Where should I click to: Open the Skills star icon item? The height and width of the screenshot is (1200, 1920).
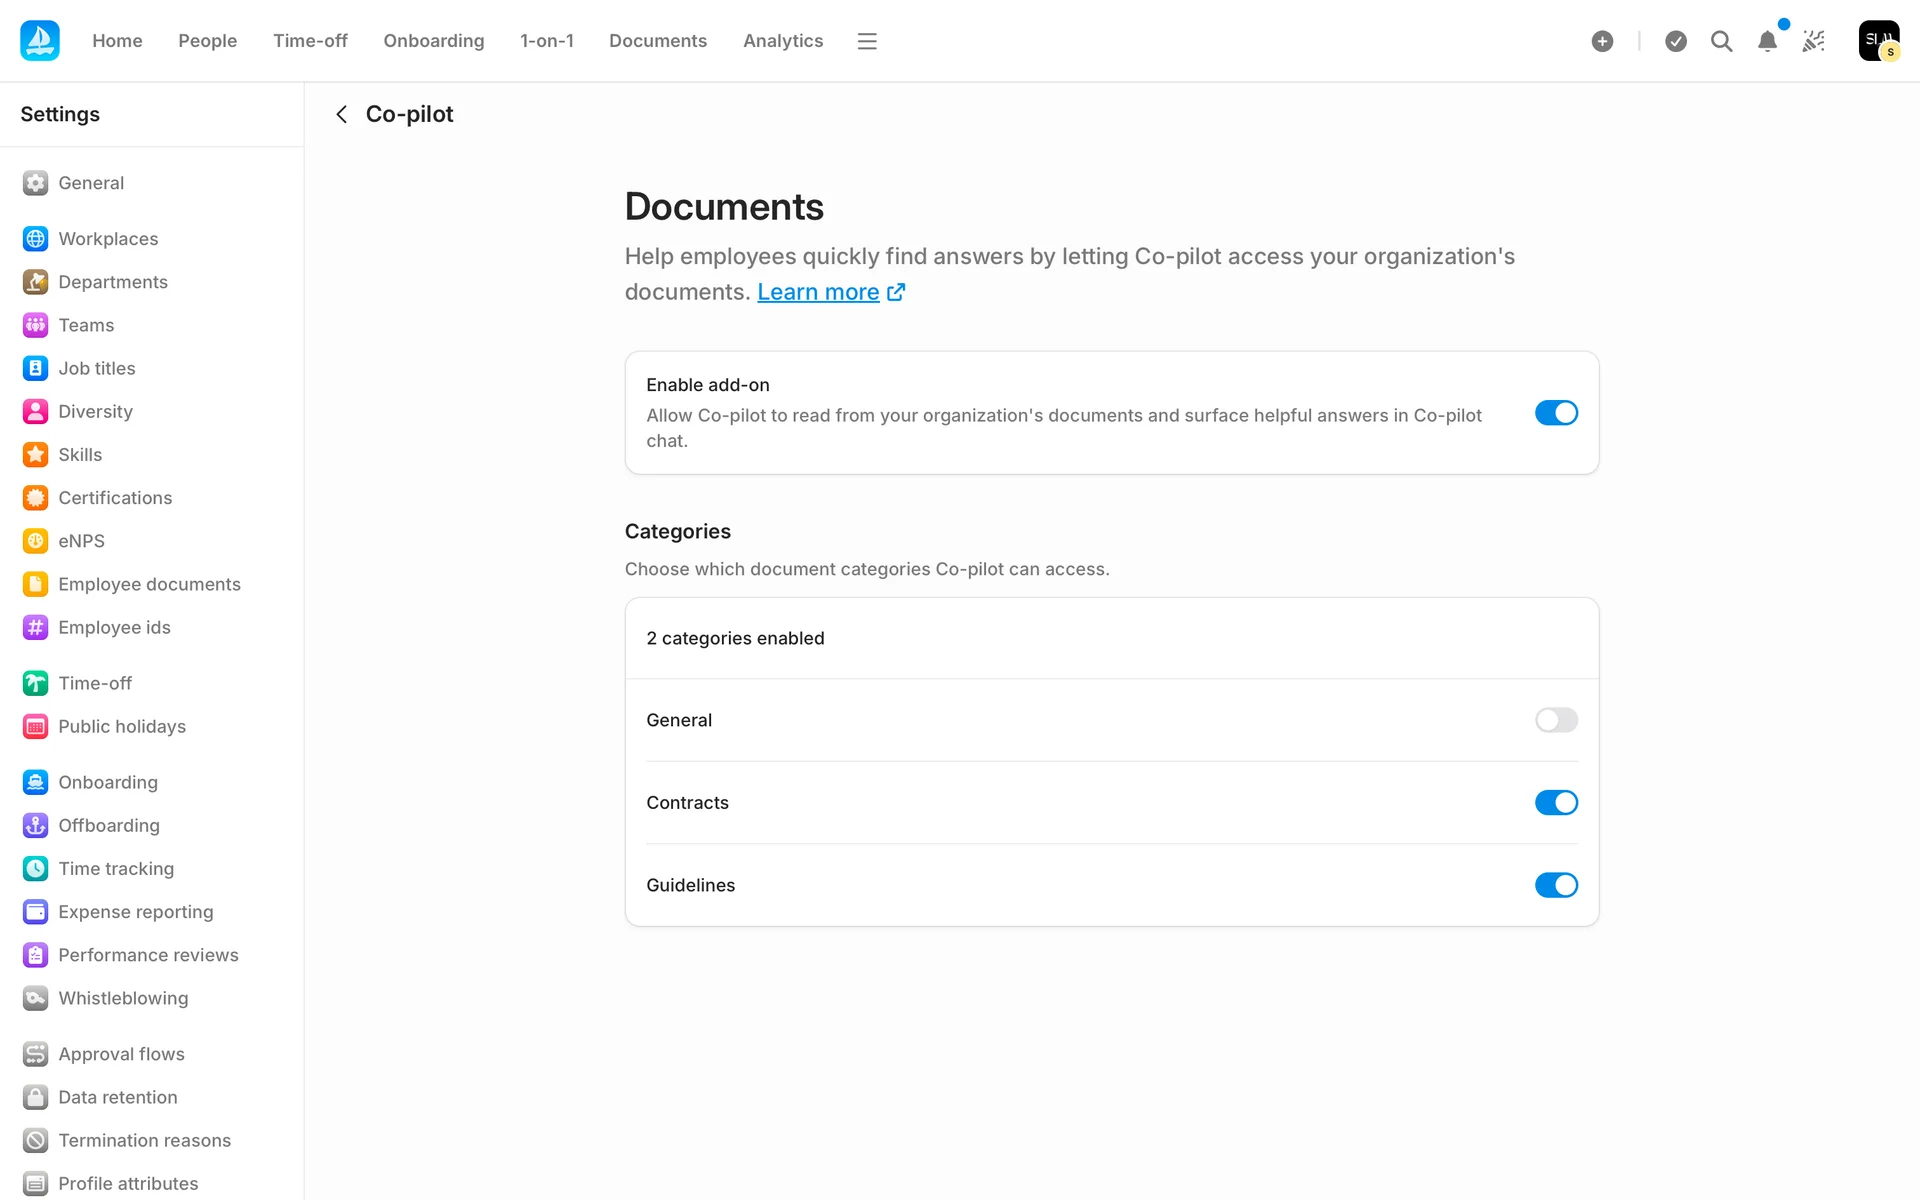pos(36,455)
